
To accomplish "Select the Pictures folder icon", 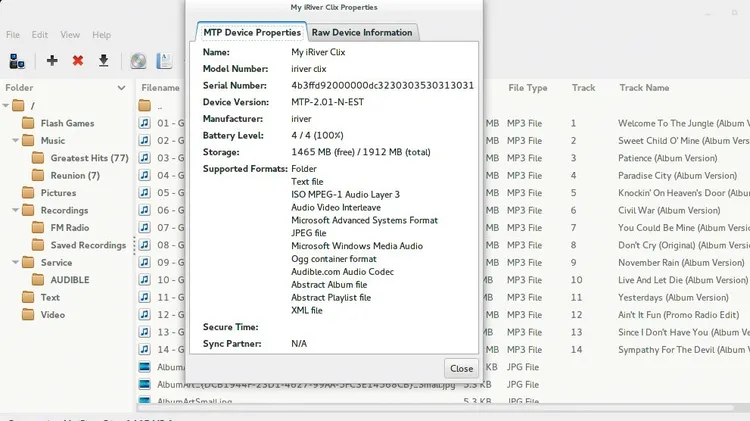I will pyautogui.click(x=28, y=193).
